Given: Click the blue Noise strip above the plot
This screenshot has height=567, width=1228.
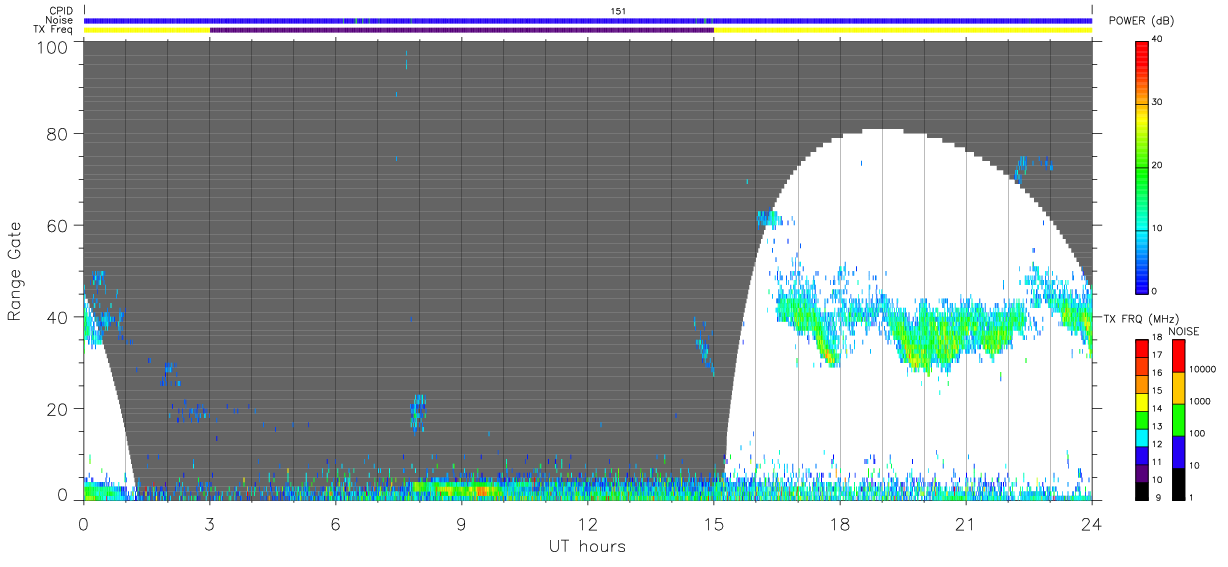Looking at the screenshot, I should click(x=588, y=20).
